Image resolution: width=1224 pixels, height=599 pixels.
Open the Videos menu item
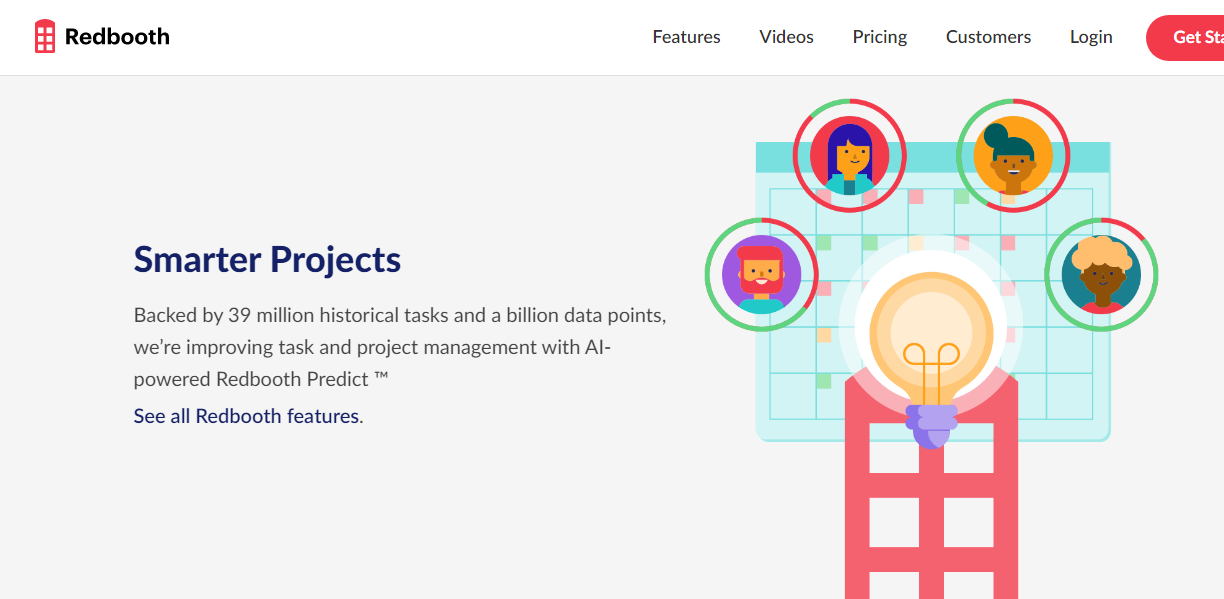tap(786, 37)
